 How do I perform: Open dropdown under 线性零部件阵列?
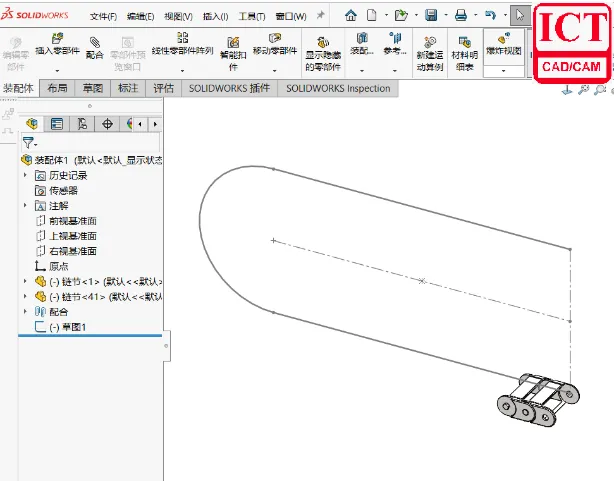click(182, 71)
